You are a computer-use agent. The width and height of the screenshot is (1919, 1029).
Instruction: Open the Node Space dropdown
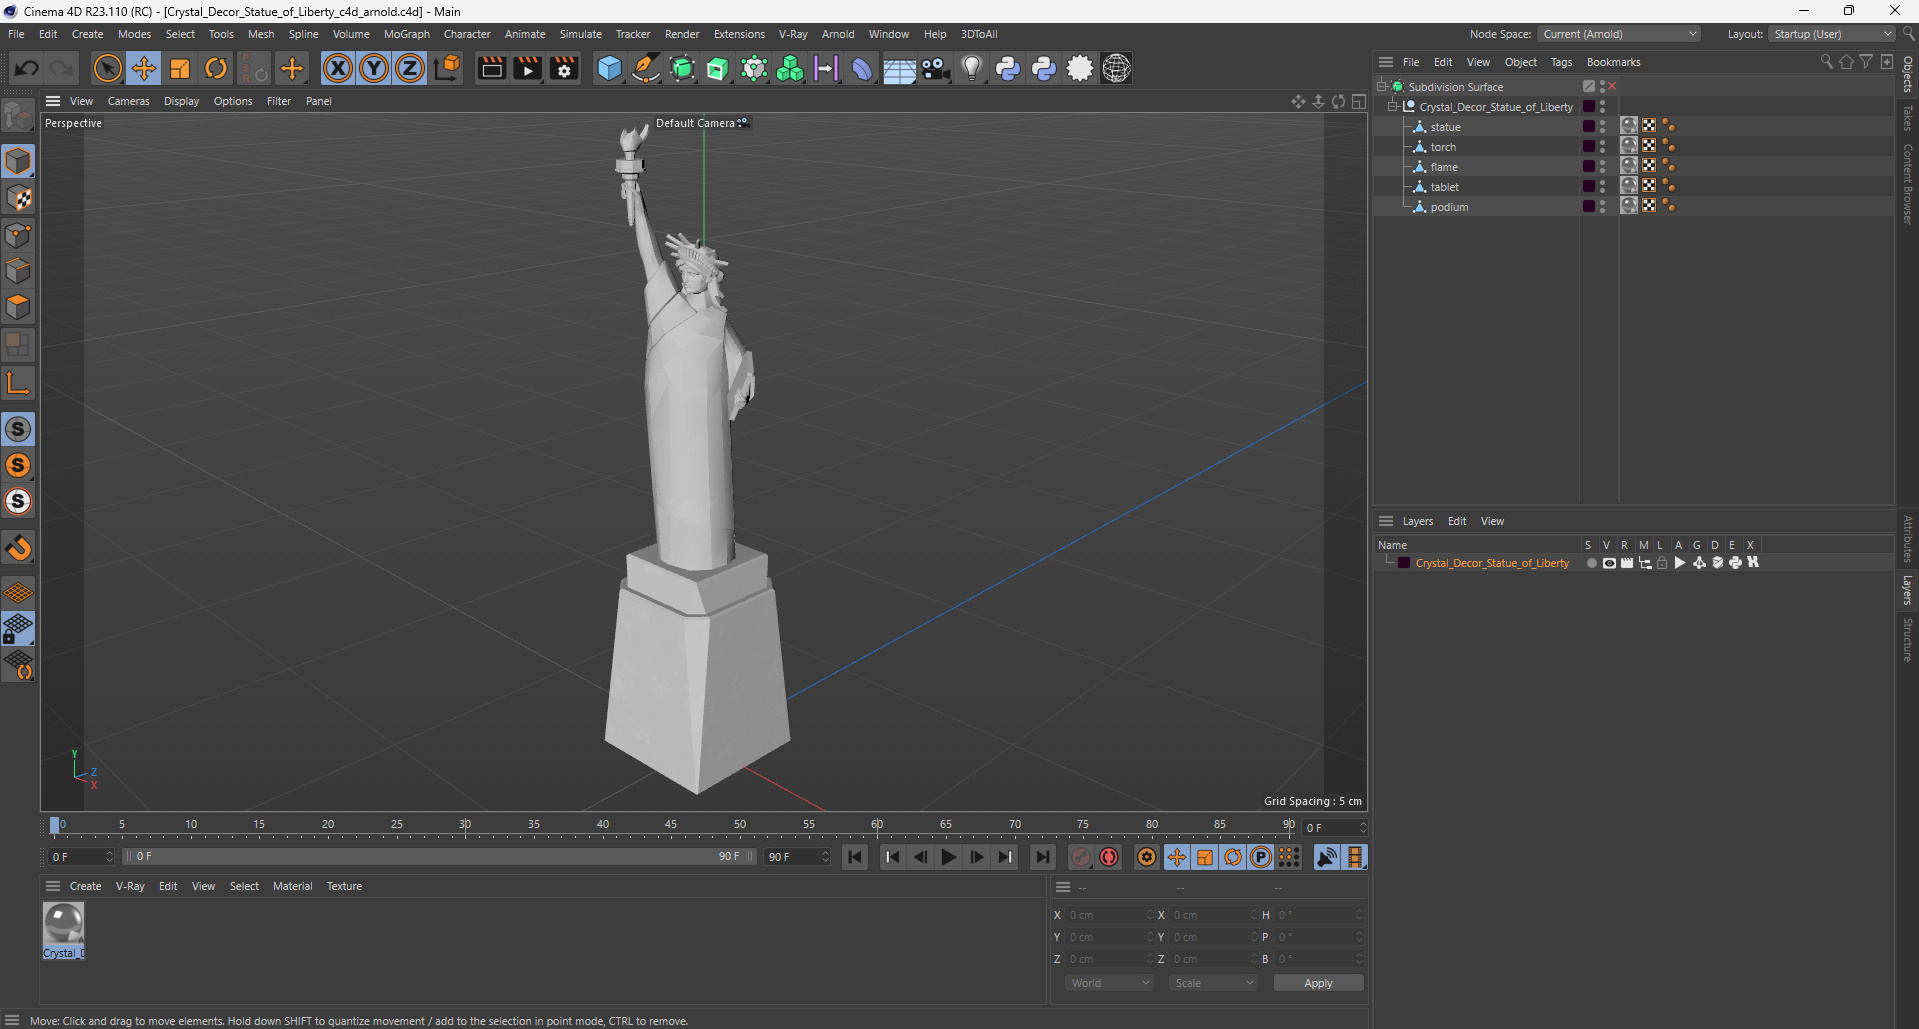1618,34
